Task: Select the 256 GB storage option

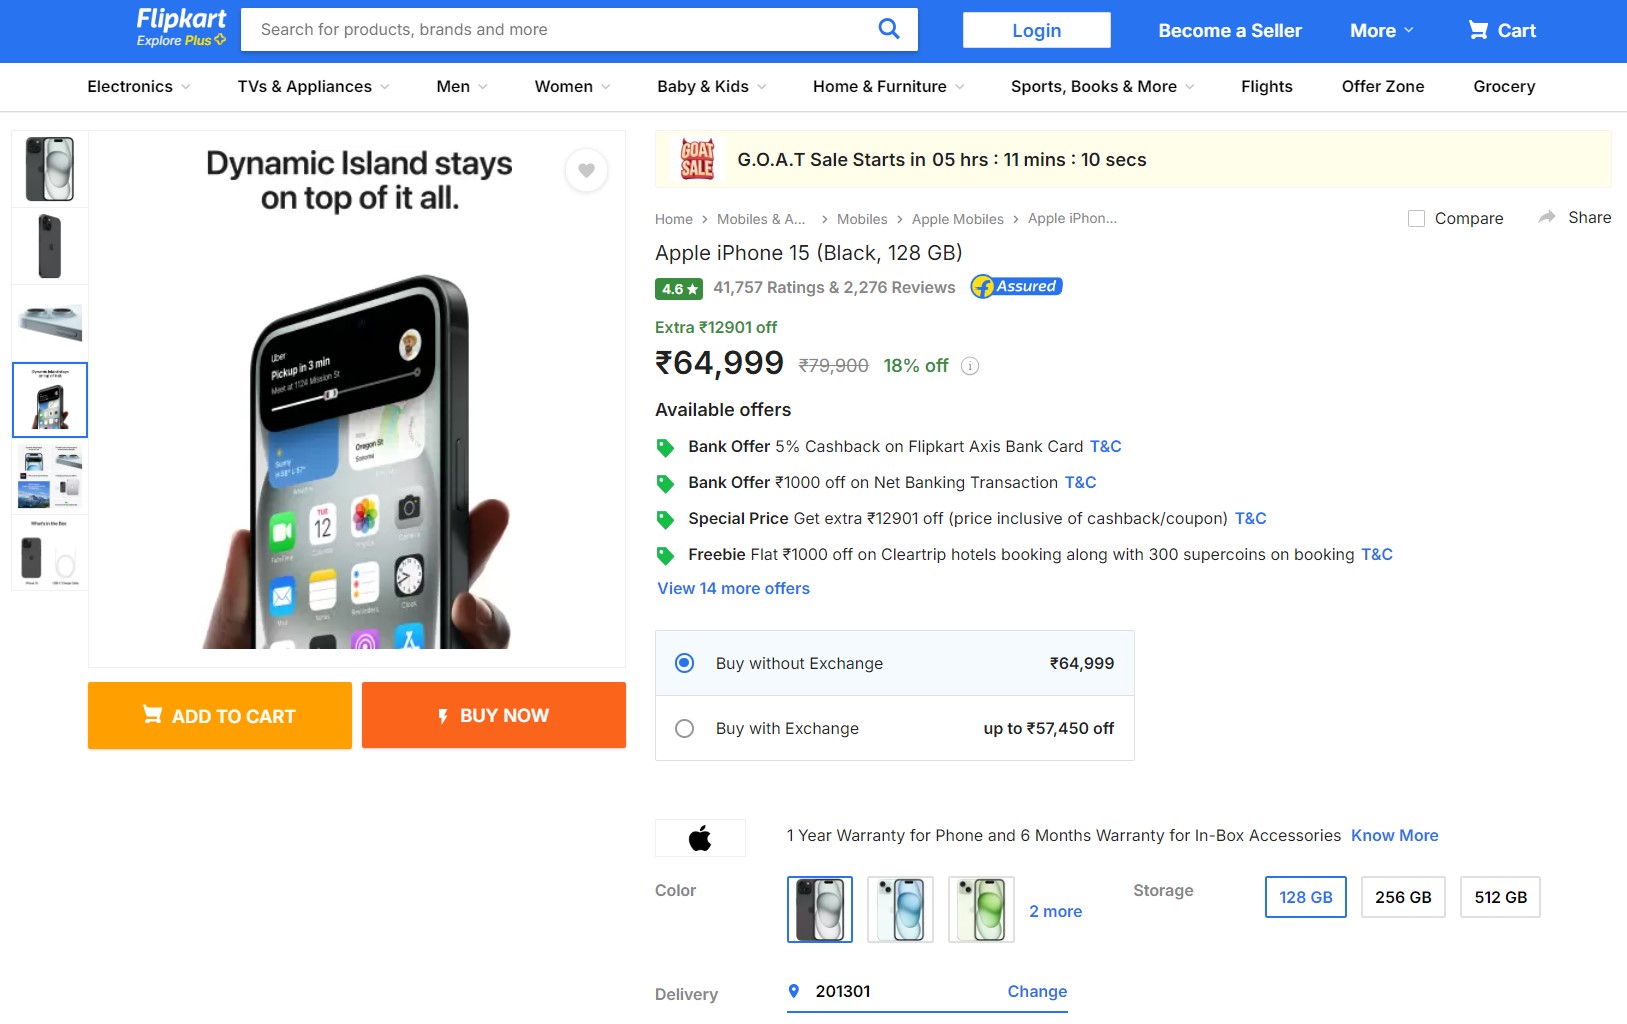Action: pos(1402,897)
